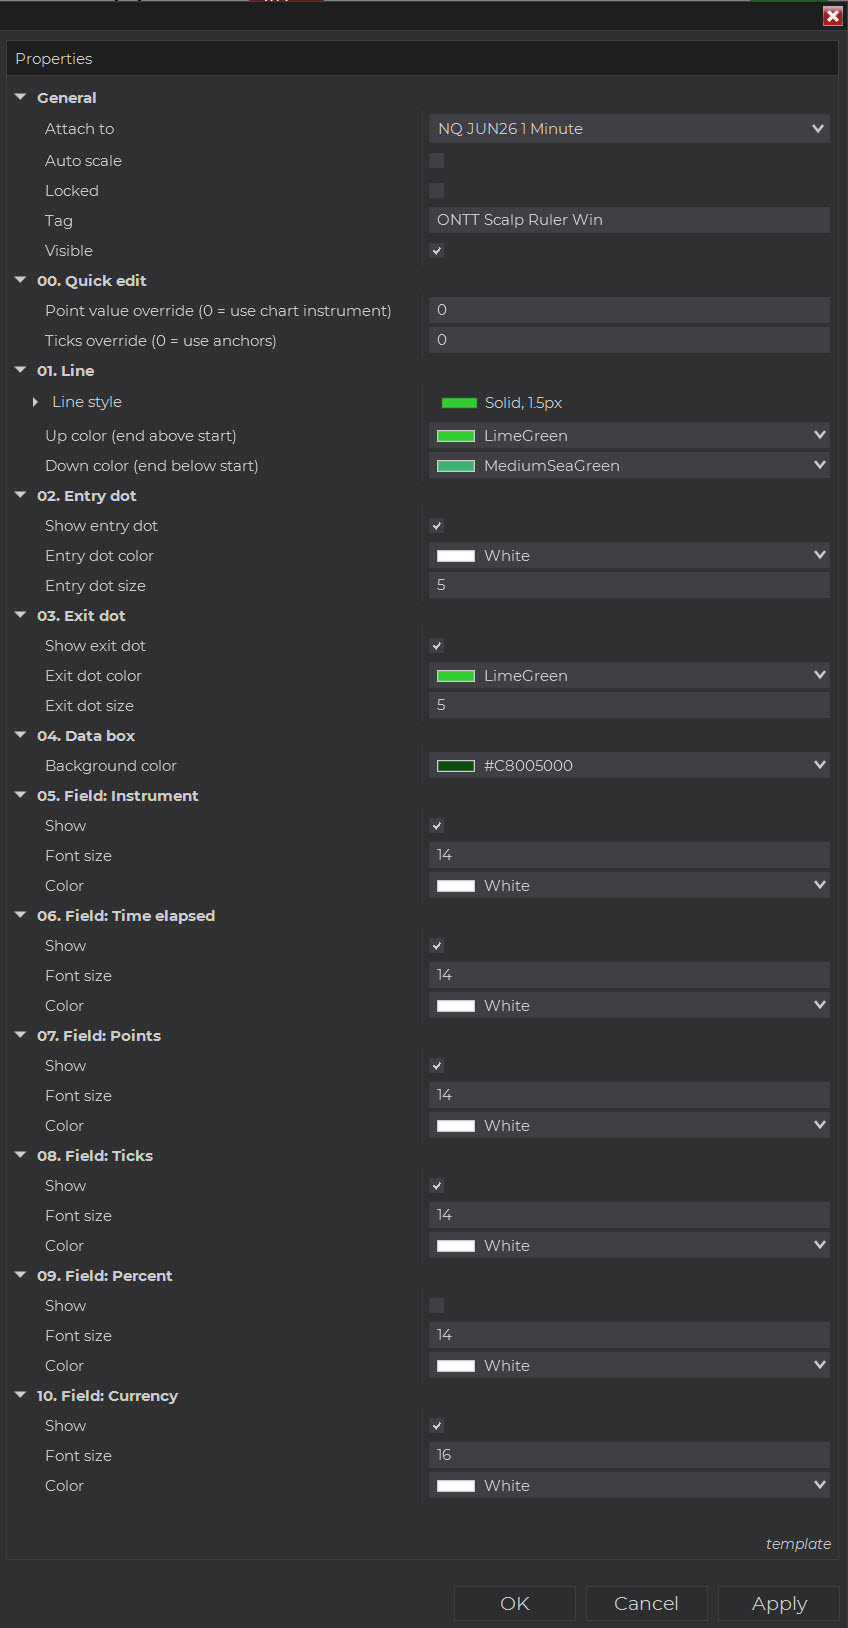Toggle the Auto scale checkbox
Image resolution: width=848 pixels, height=1628 pixels.
[x=437, y=160]
